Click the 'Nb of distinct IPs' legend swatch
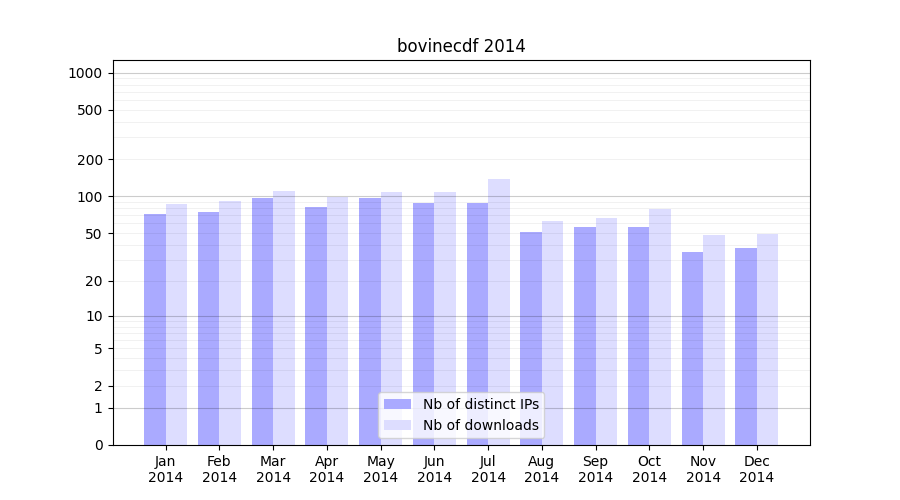The width and height of the screenshot is (900, 500). (397, 404)
